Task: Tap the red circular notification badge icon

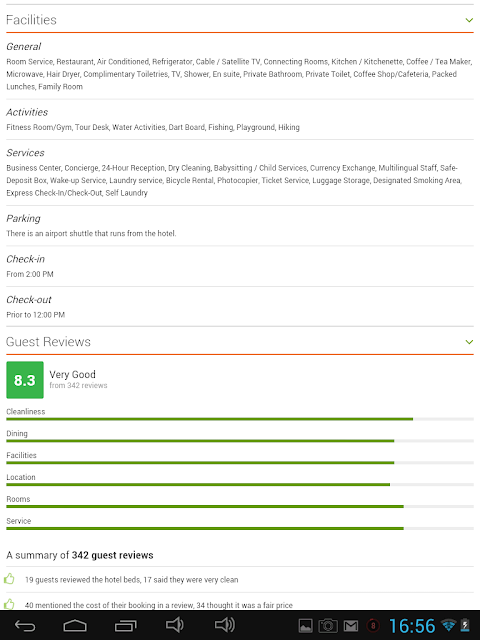Action: 373,625
